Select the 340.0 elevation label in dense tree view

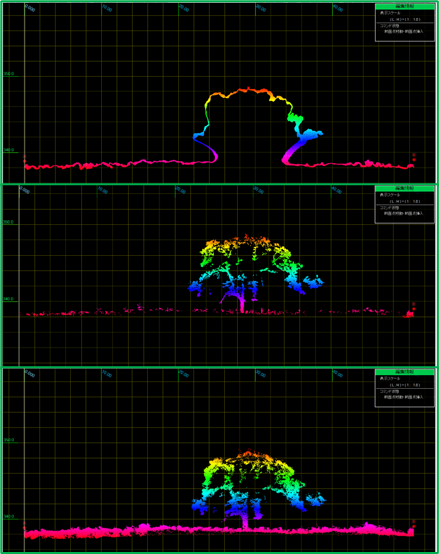point(9,517)
